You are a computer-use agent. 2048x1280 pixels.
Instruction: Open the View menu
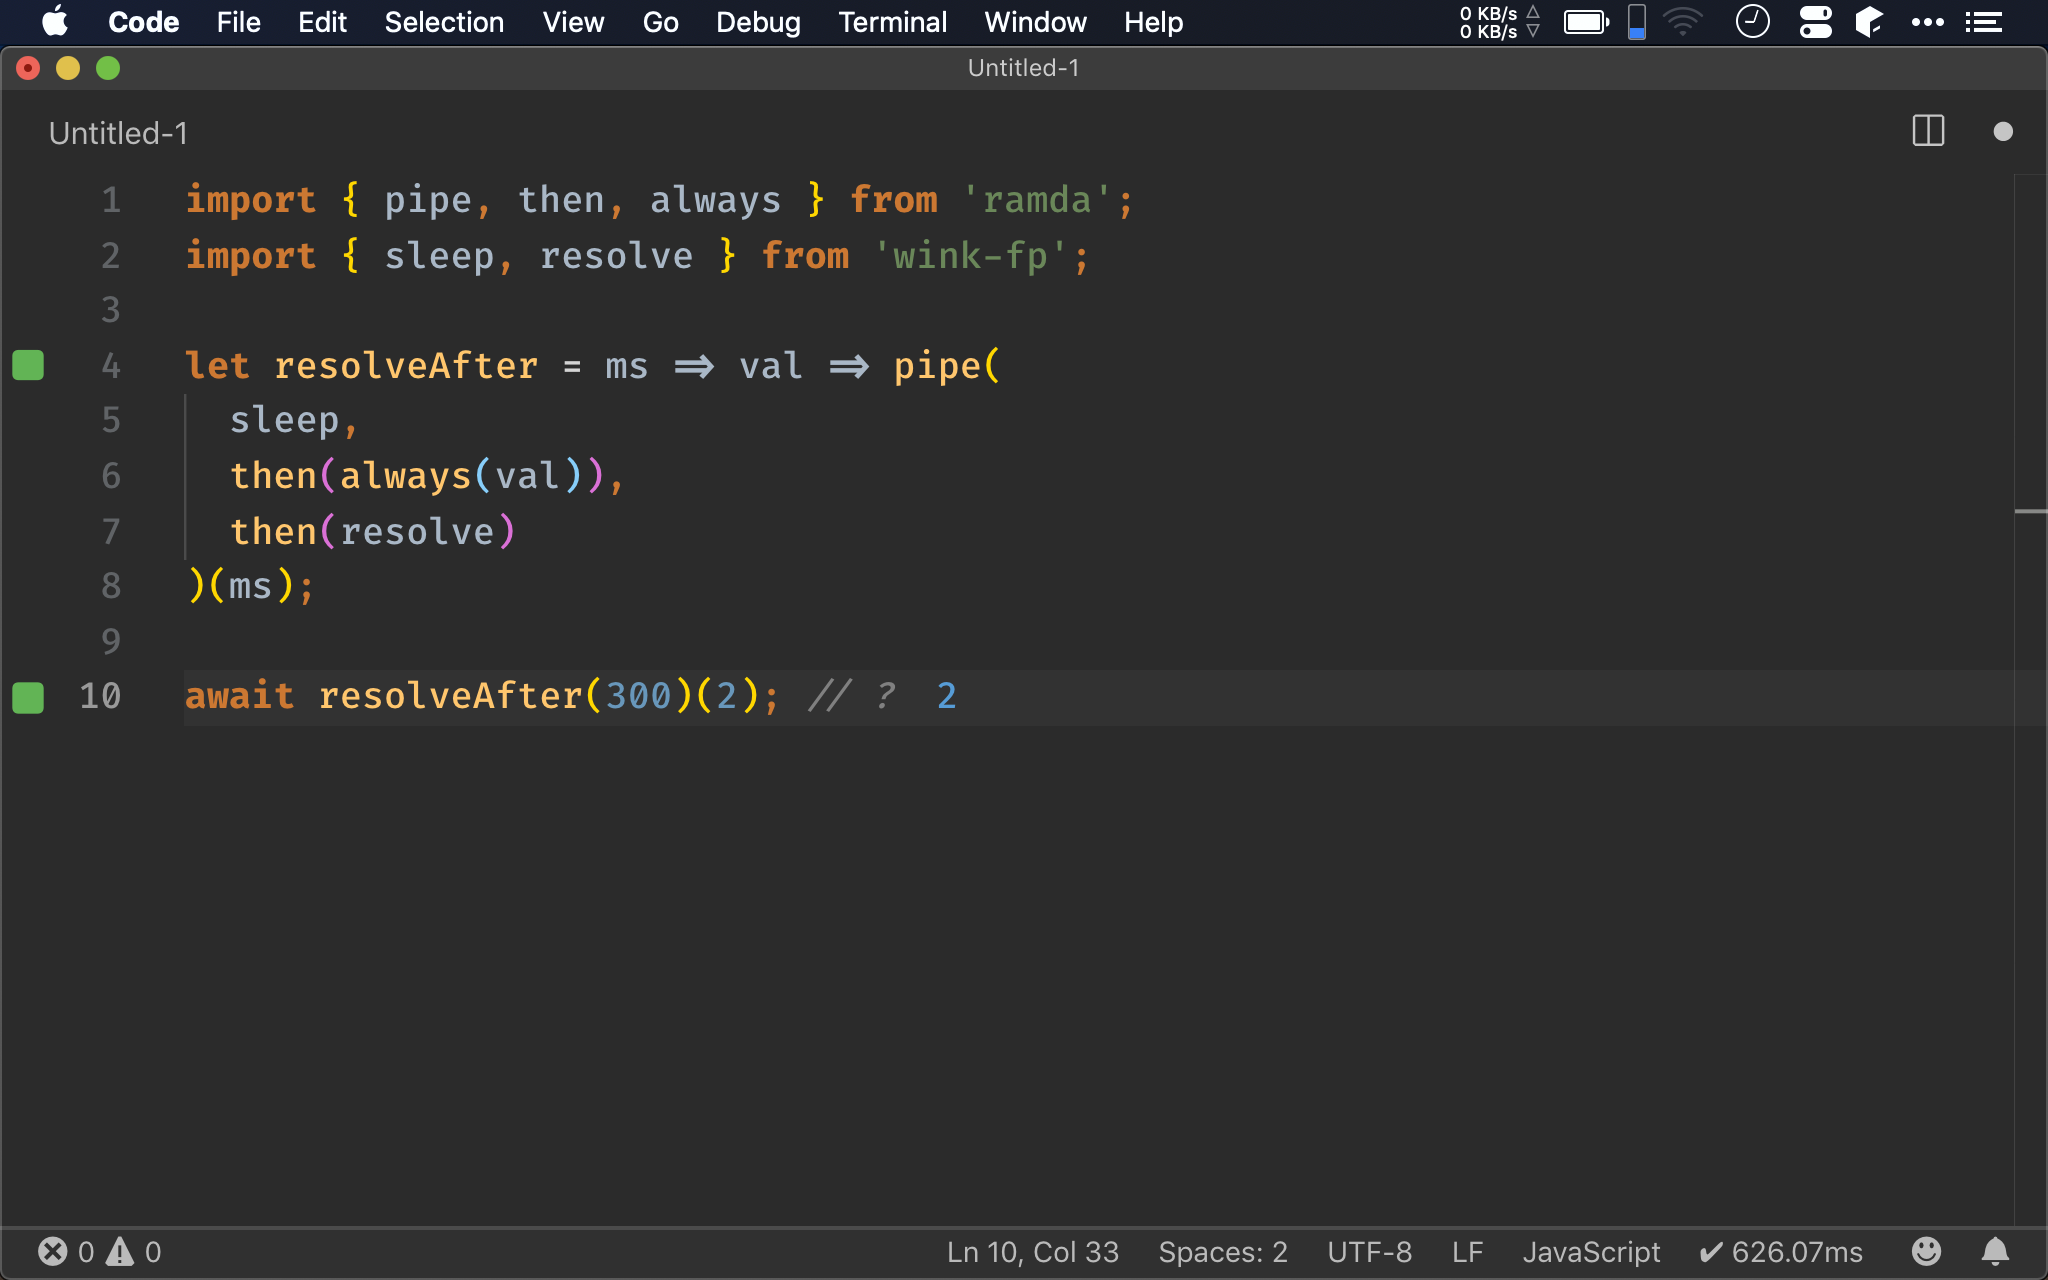point(573,22)
